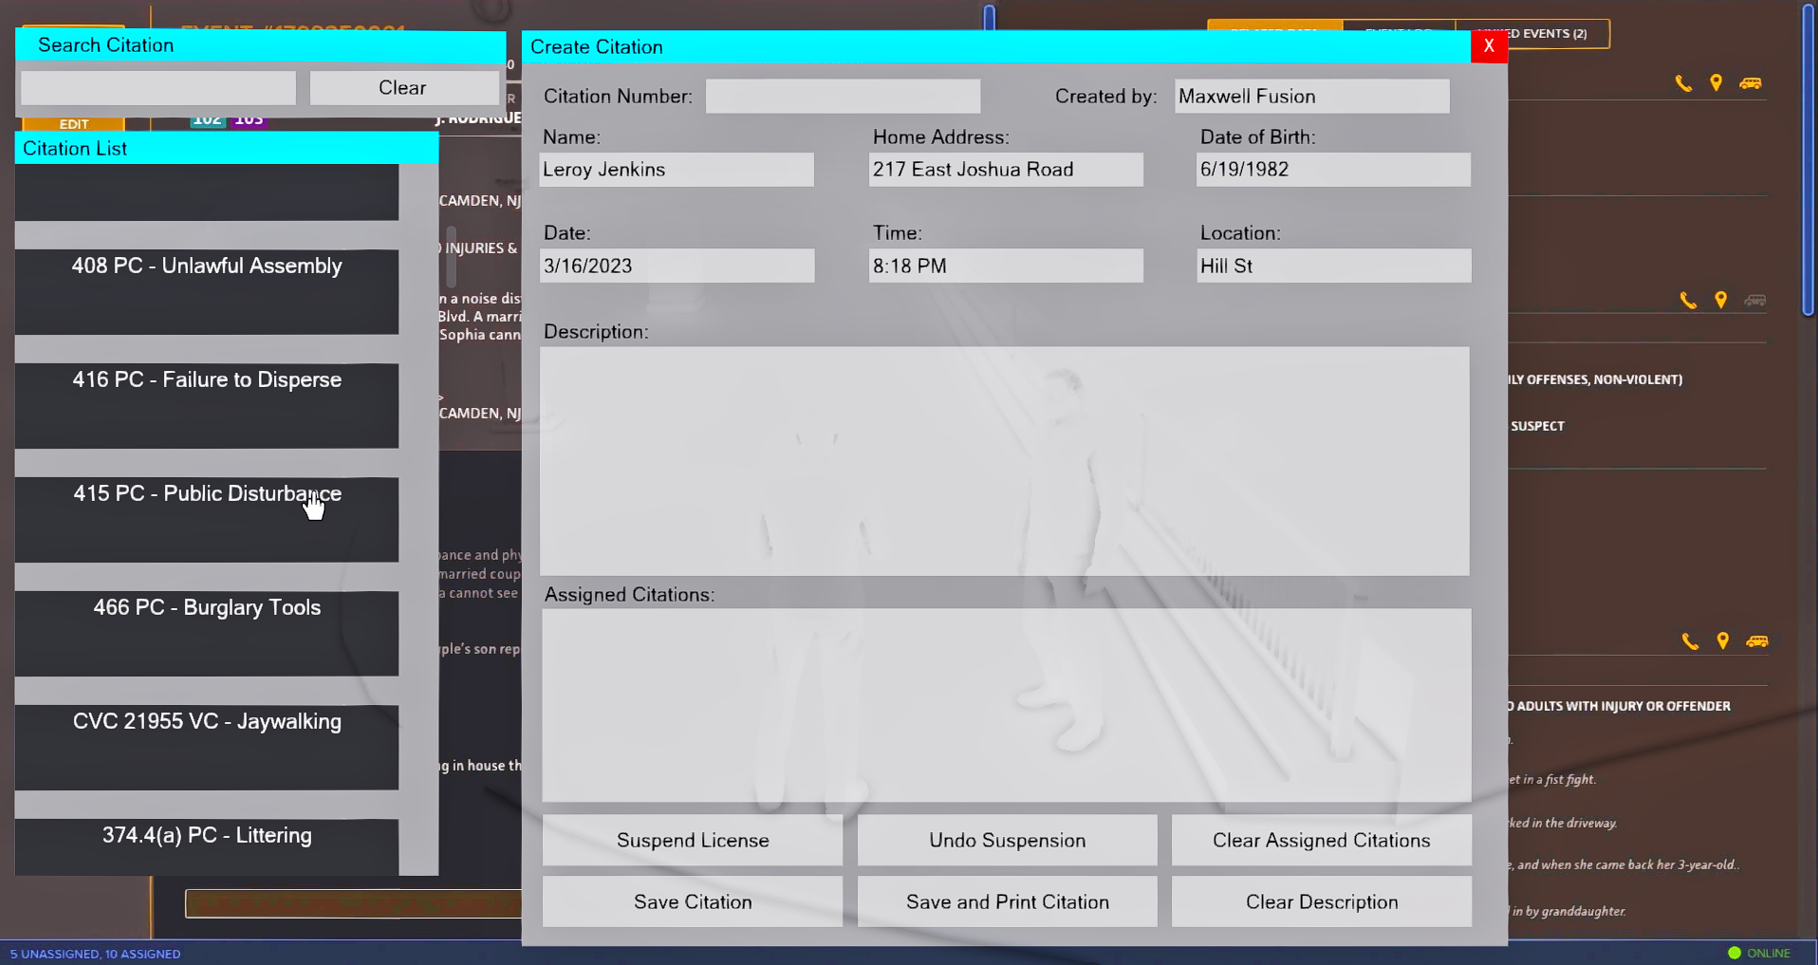Click the orange vehicle icon in the top event row
This screenshot has height=965, width=1818.
tap(1750, 84)
